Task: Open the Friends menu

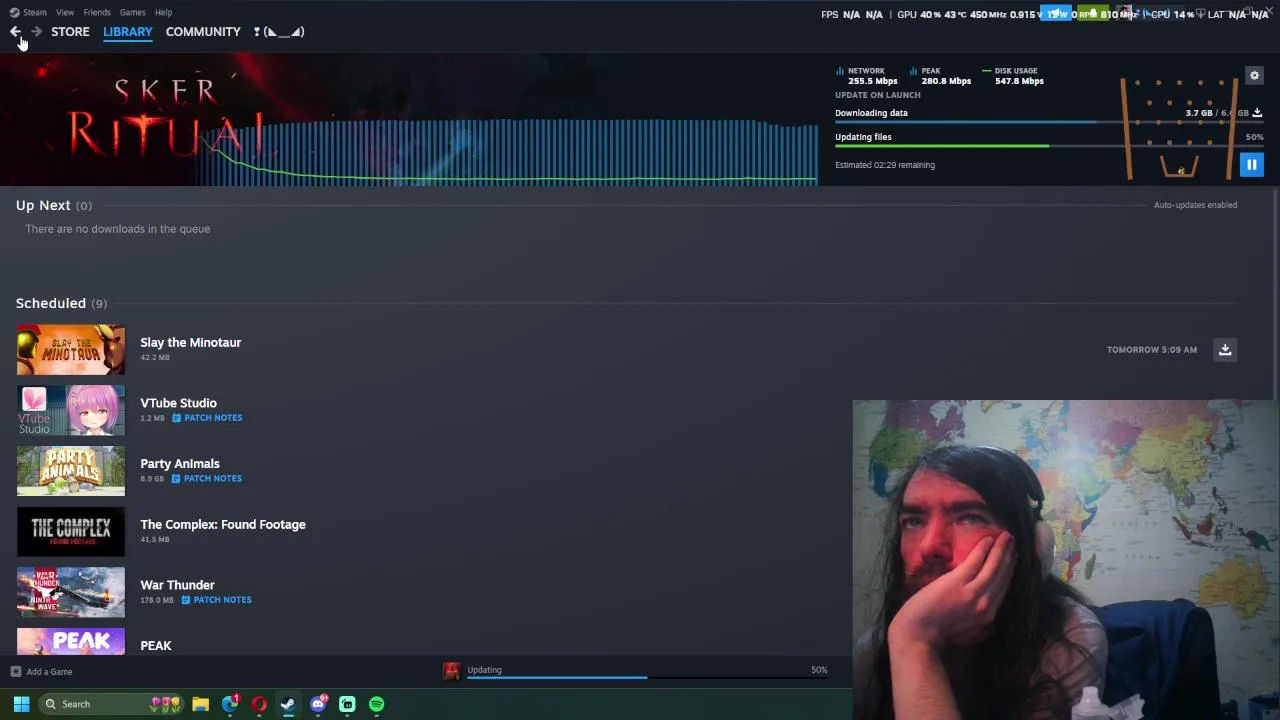Action: pos(97,13)
